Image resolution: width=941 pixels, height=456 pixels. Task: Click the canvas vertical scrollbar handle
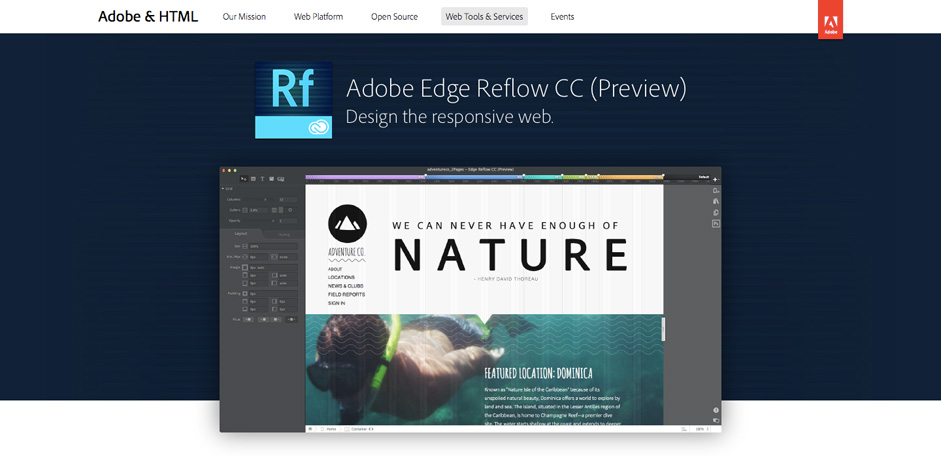pos(663,329)
